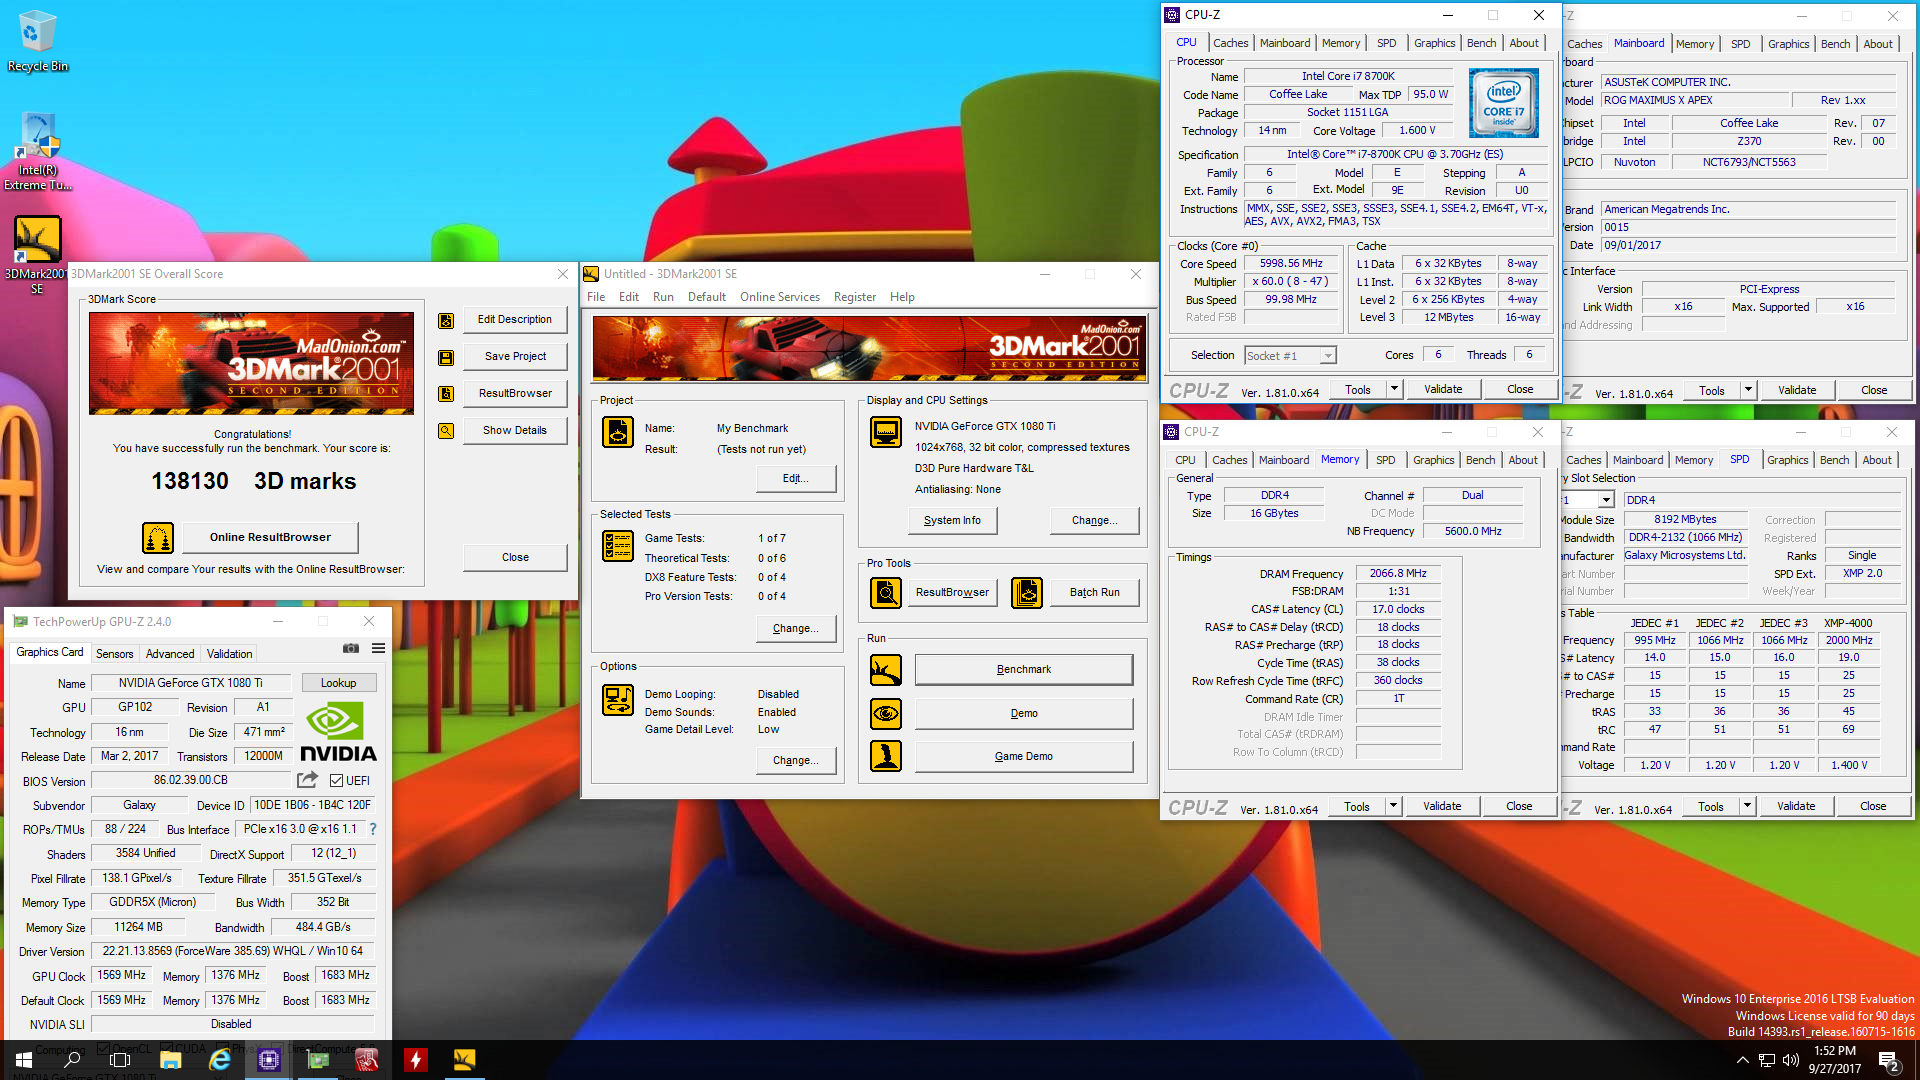This screenshot has height=1080, width=1920.
Task: Expand Tools arrow in CPU-Z Mainboard window
Action: tap(1748, 390)
